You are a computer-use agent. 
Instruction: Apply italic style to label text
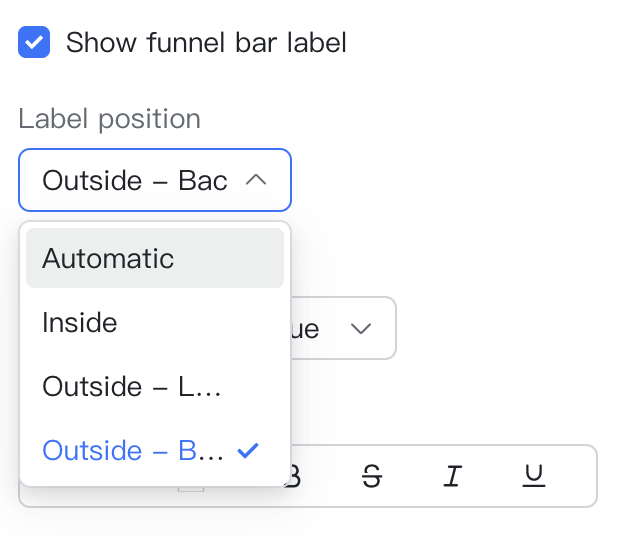click(452, 477)
